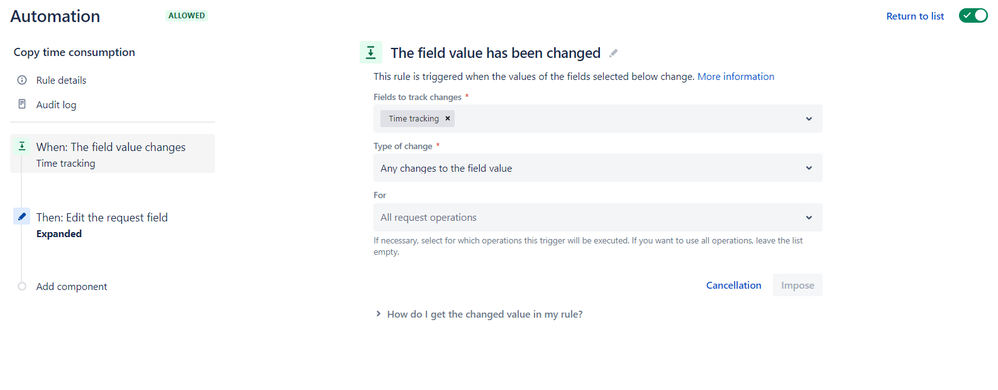The height and width of the screenshot is (390, 998).
Task: Toggle the rule enabled switch off
Action: [973, 16]
